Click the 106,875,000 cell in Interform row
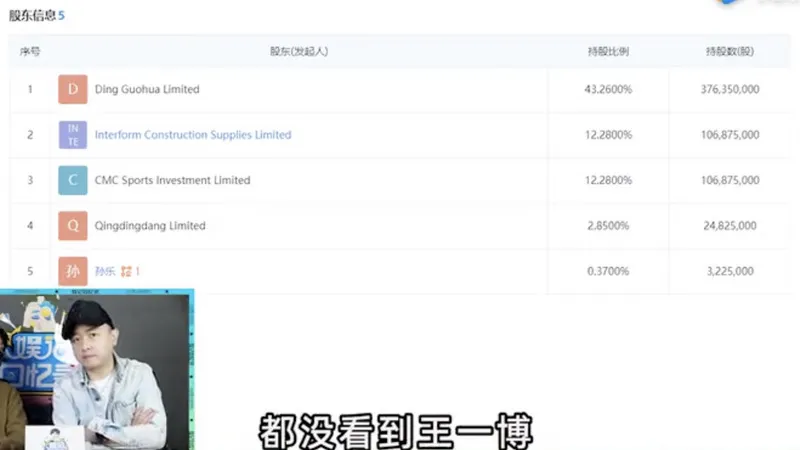 (730, 135)
